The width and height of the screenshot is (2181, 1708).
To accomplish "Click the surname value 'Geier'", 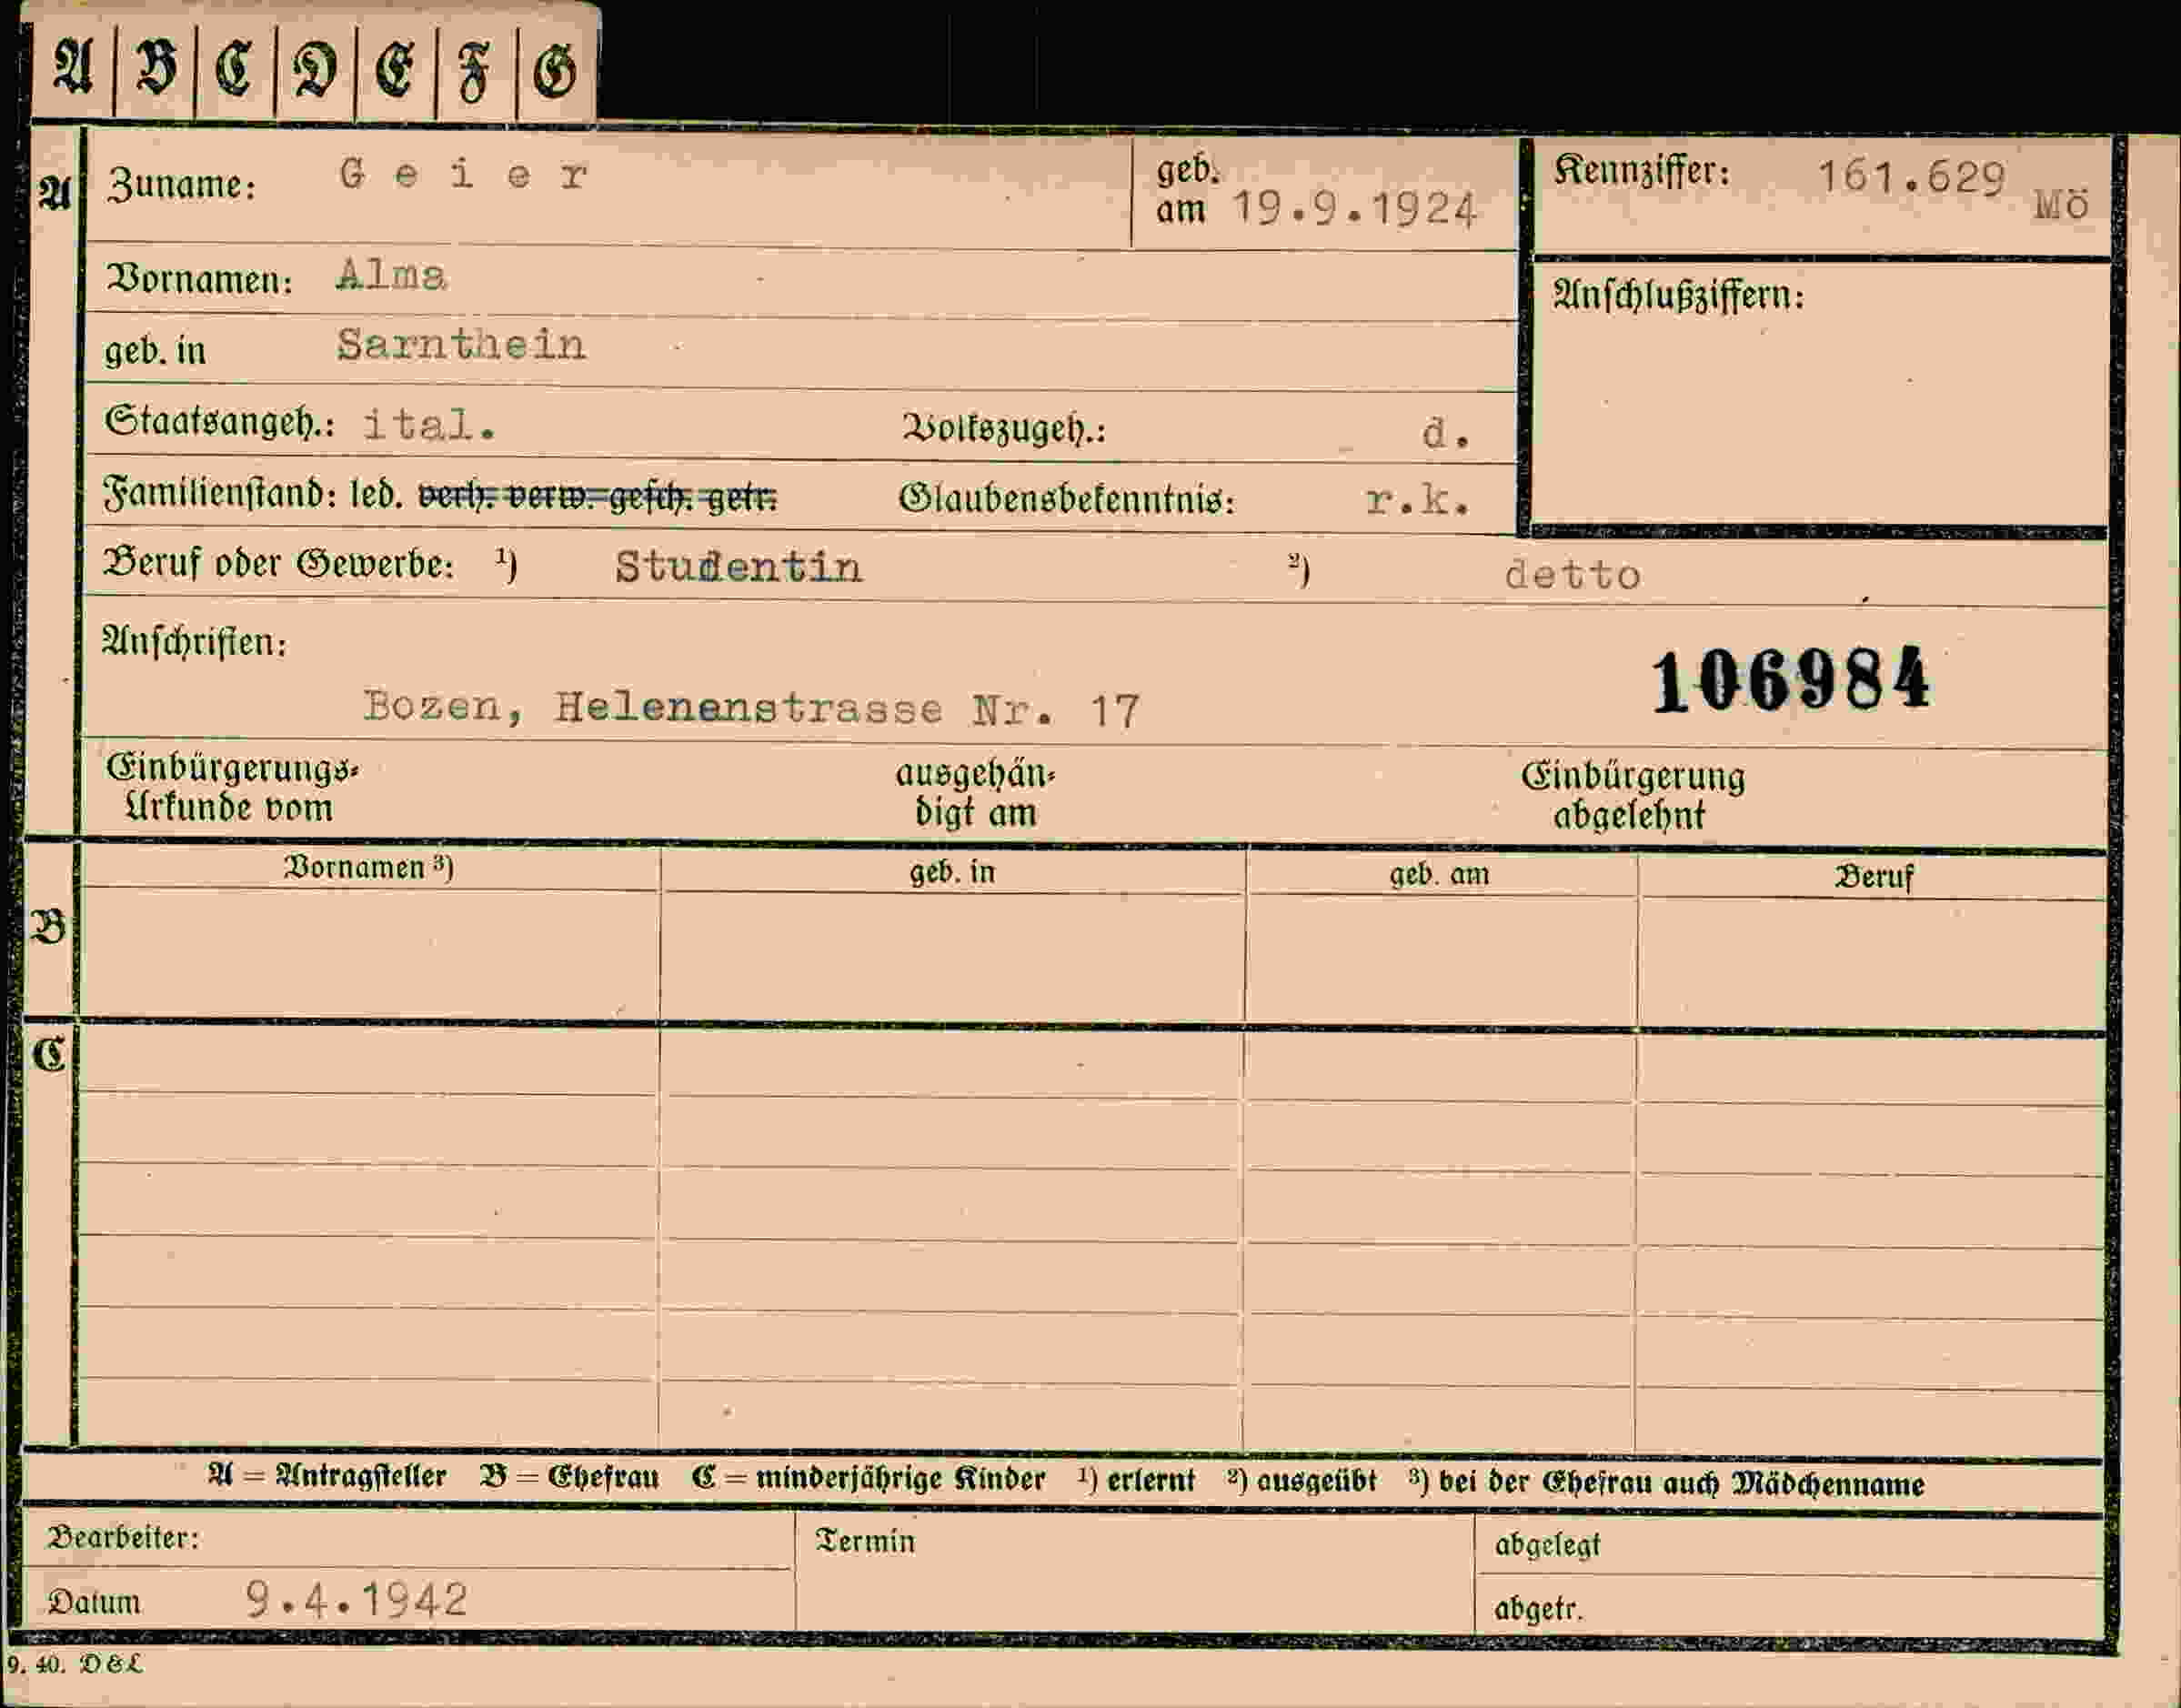I will pyautogui.click(x=463, y=174).
